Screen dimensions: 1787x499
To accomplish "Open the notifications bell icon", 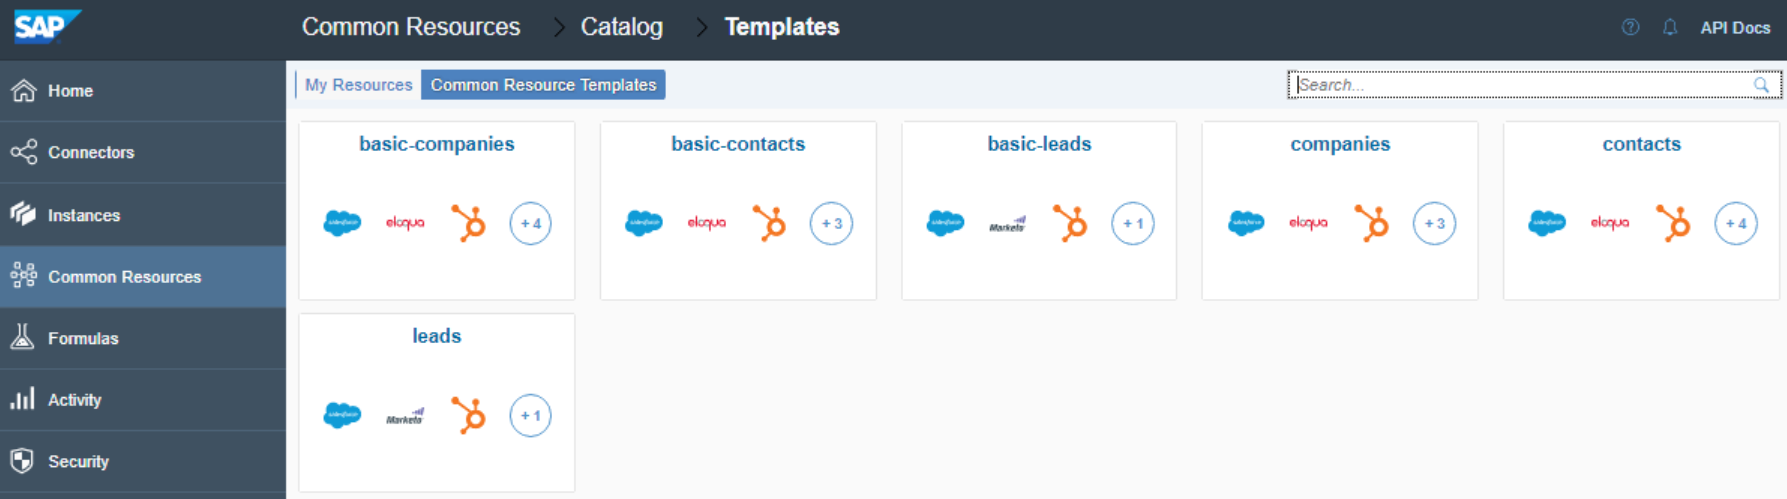I will pyautogui.click(x=1669, y=27).
